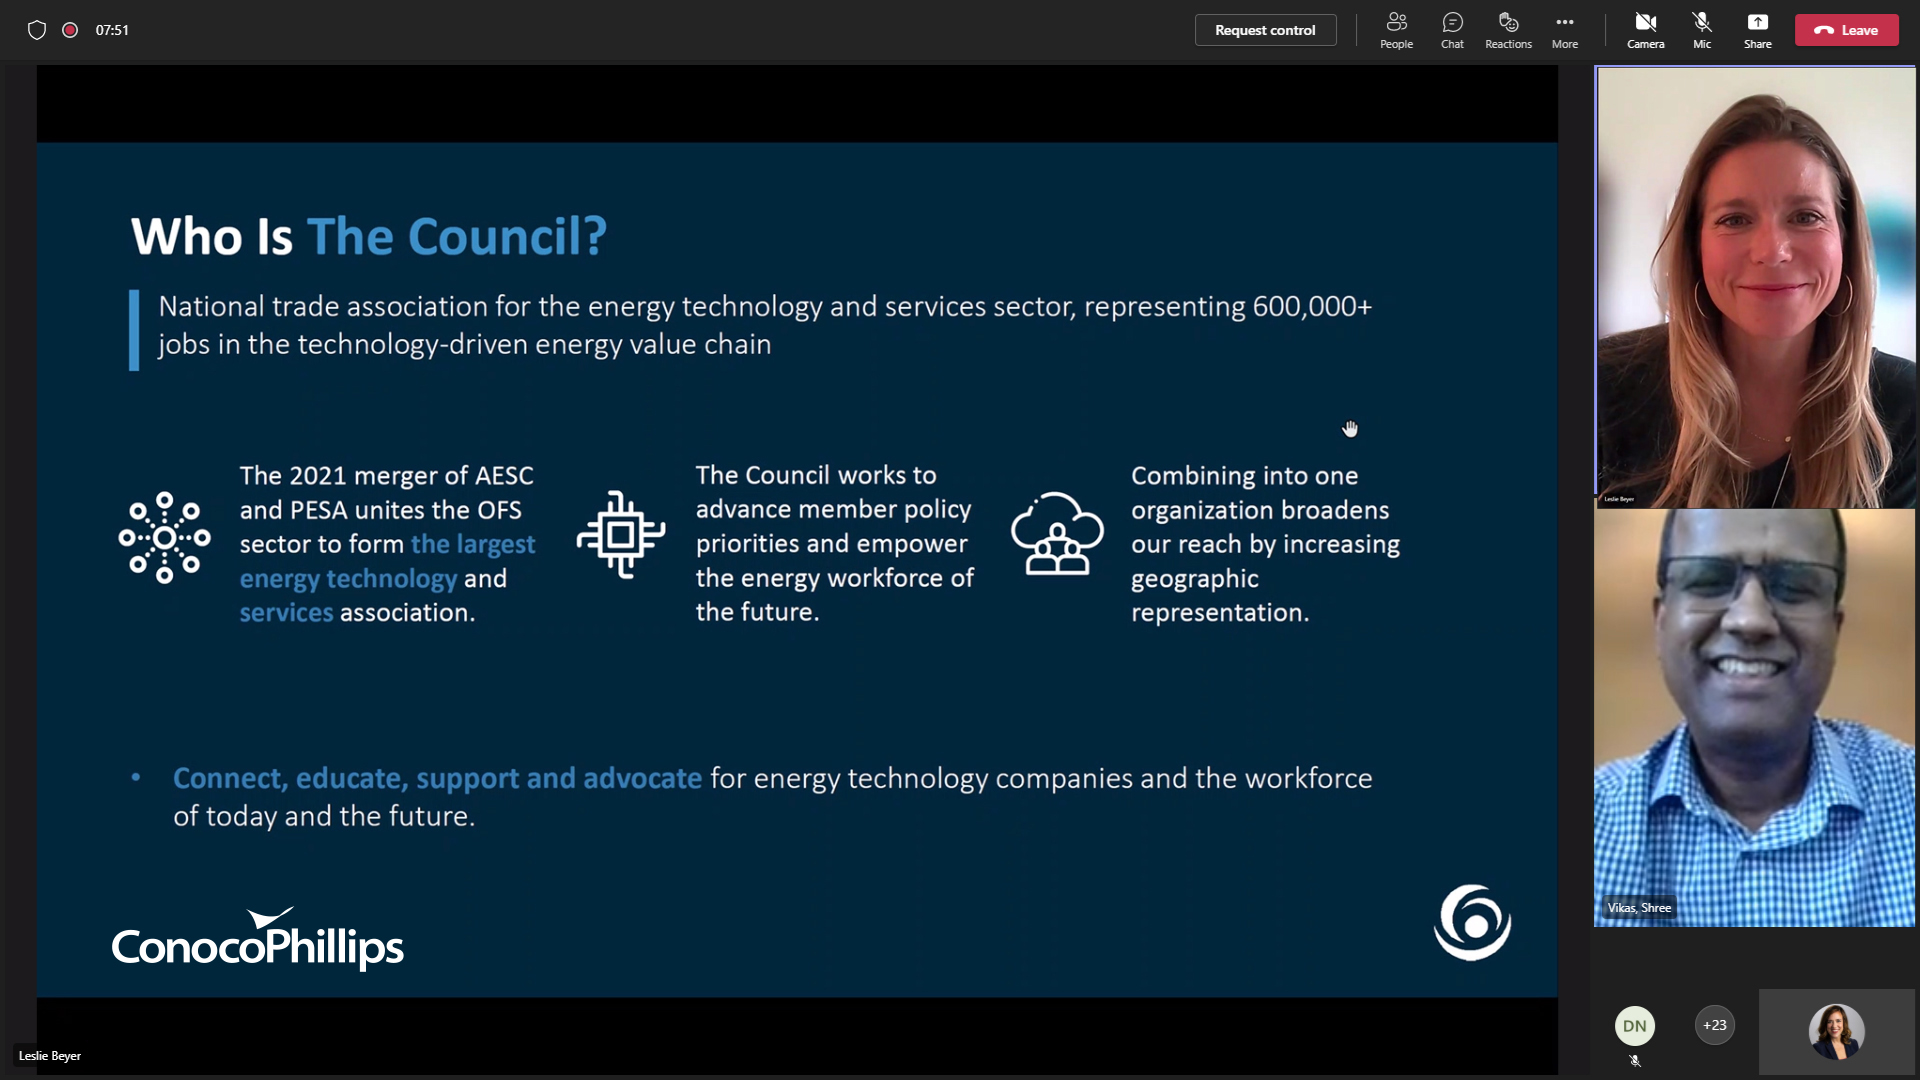Click the muted mic icon under DN
The image size is (1920, 1080).
tap(1635, 1061)
